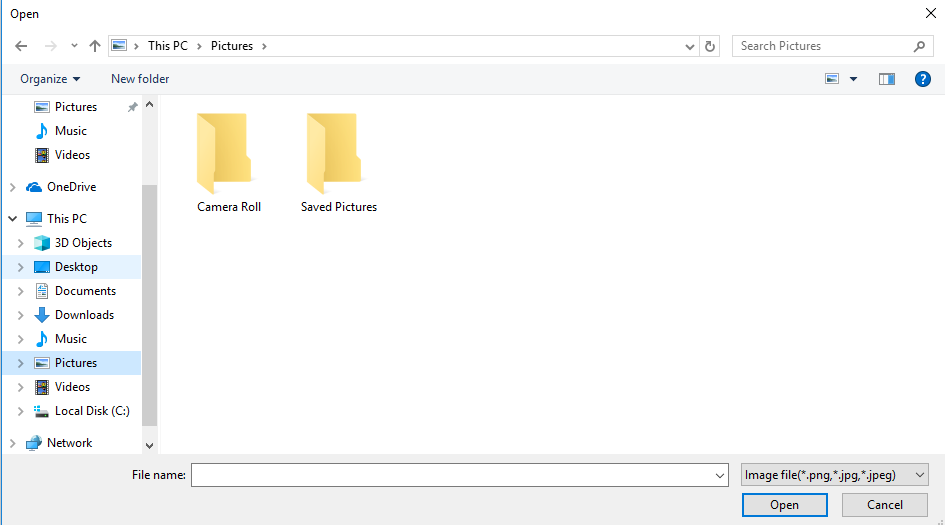This screenshot has height=525, width=945.
Task: Expand the Network tree node
Action: 12,443
